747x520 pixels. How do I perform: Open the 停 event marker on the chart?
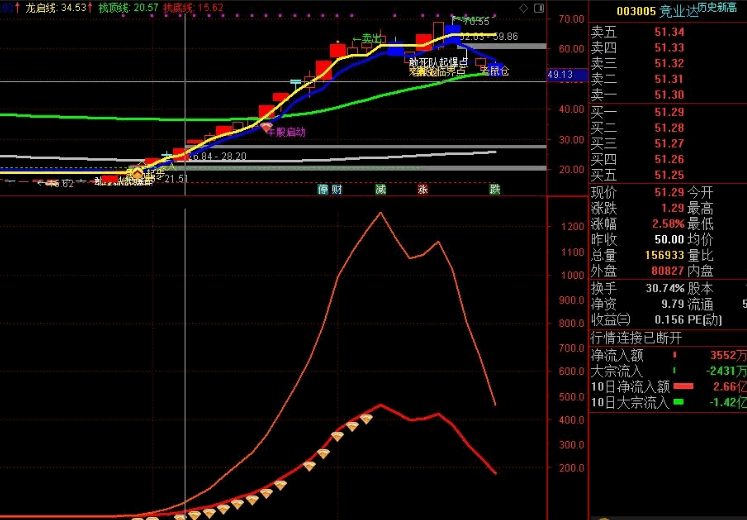pyautogui.click(x=323, y=190)
